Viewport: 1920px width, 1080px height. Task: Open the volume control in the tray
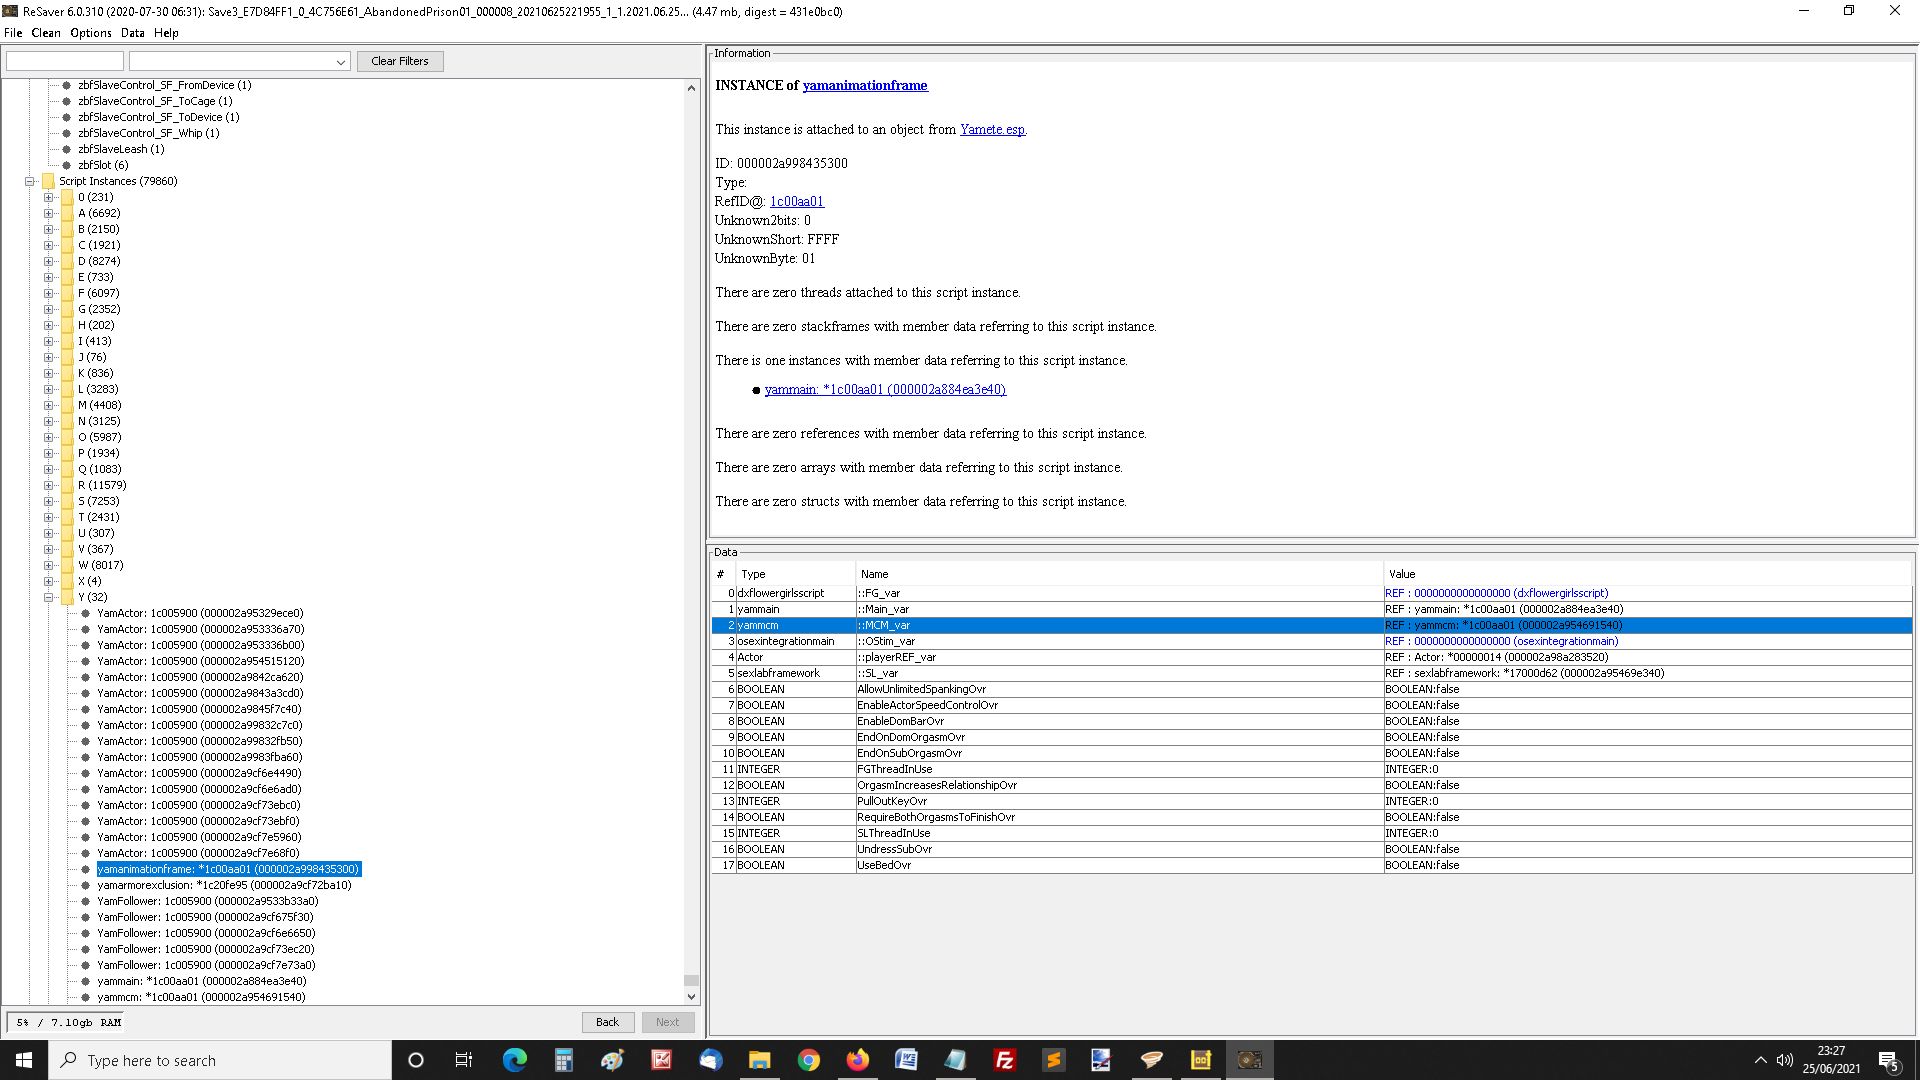click(x=1785, y=1060)
